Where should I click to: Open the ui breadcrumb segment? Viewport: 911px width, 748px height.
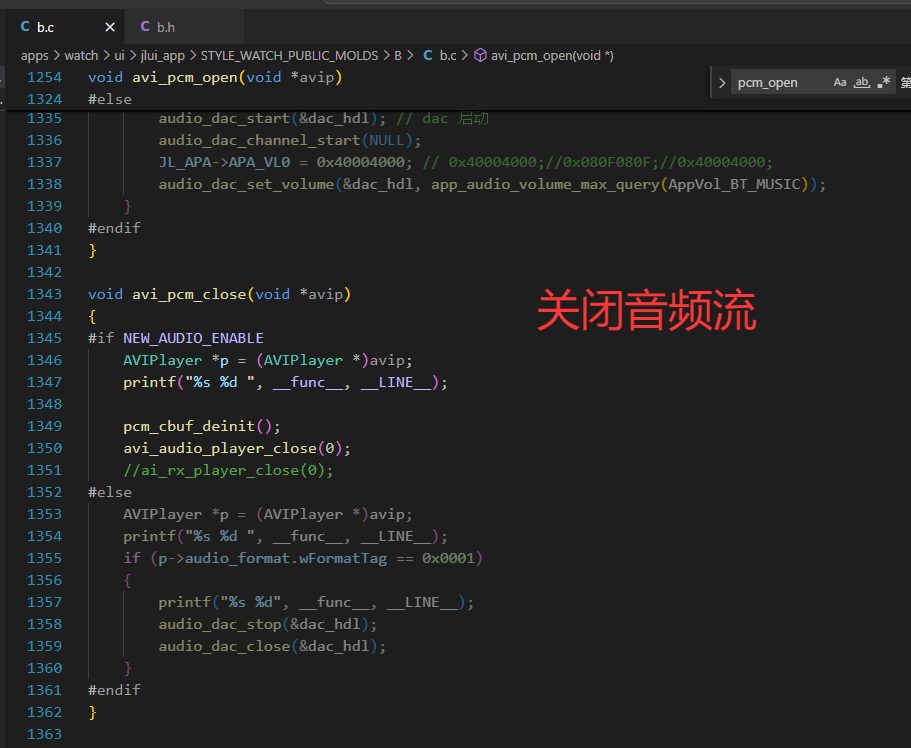point(119,56)
